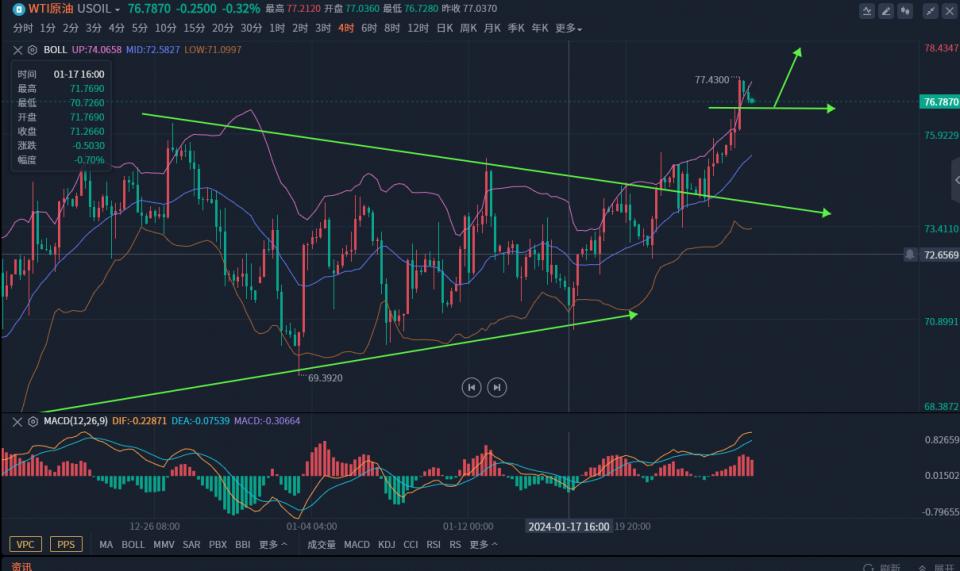Screen dimensions: 960x571
Task: Click the 12-26 08:00 time axis label
Action: click(154, 526)
